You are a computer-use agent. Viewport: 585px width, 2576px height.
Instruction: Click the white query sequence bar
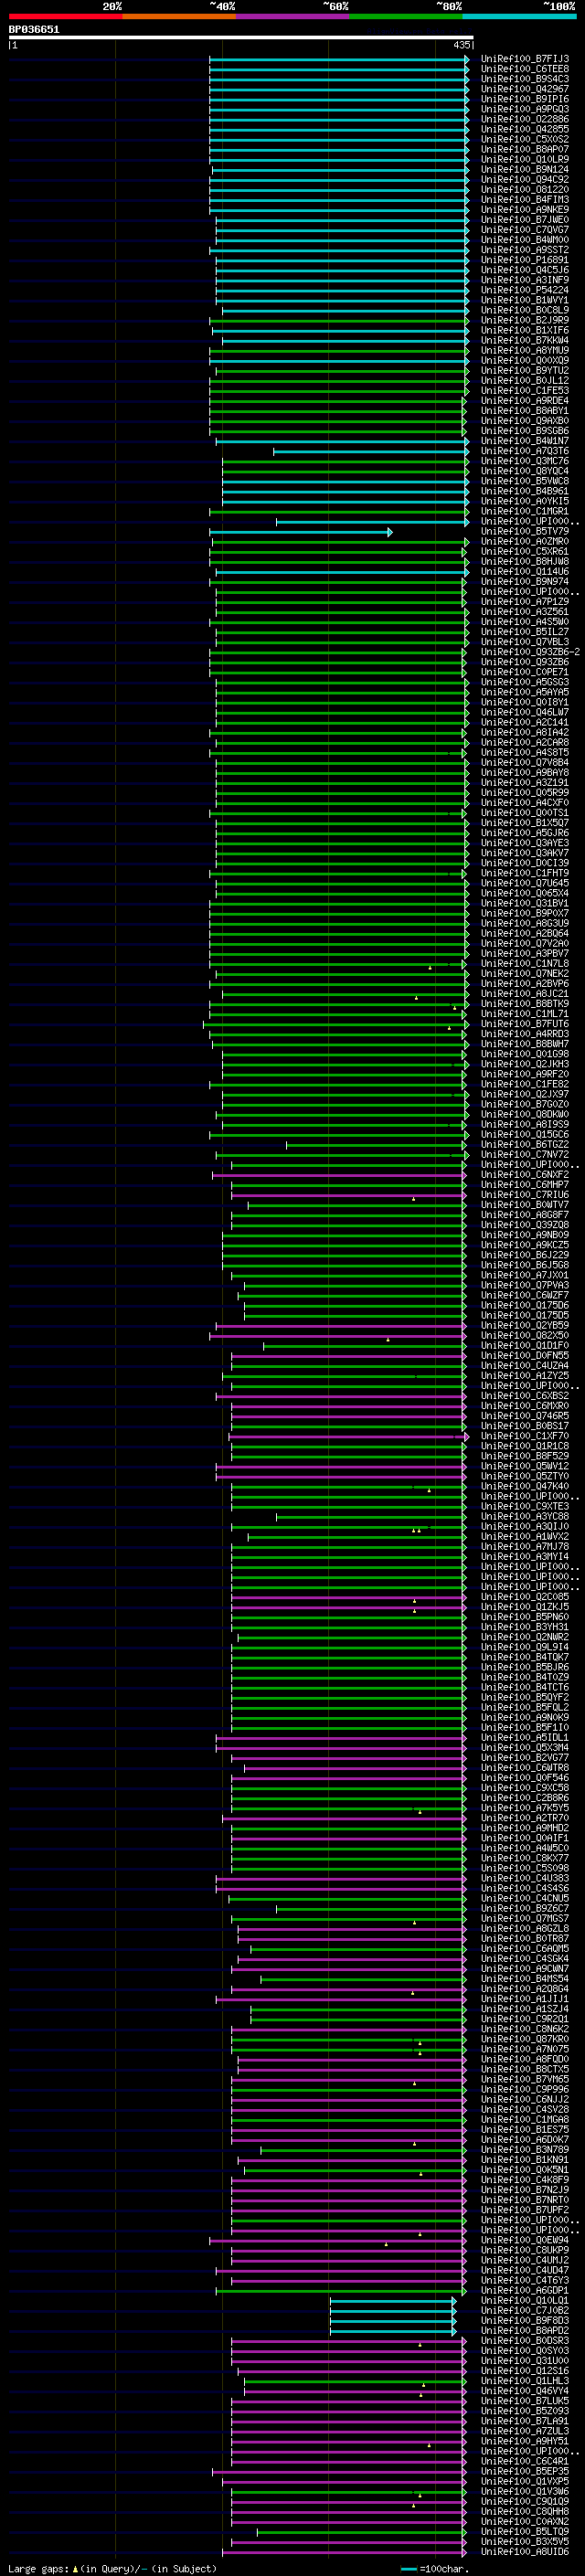click(x=241, y=38)
